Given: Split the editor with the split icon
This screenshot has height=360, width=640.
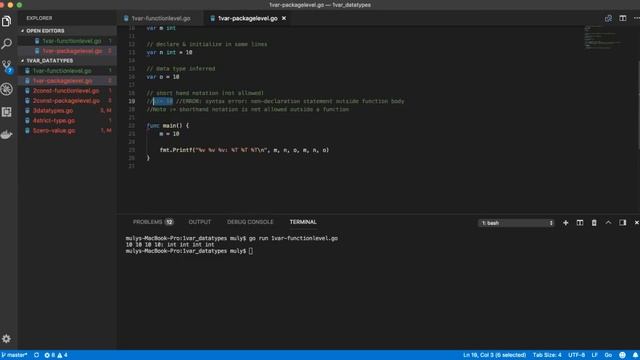Looking at the screenshot, I should (x=622, y=18).
